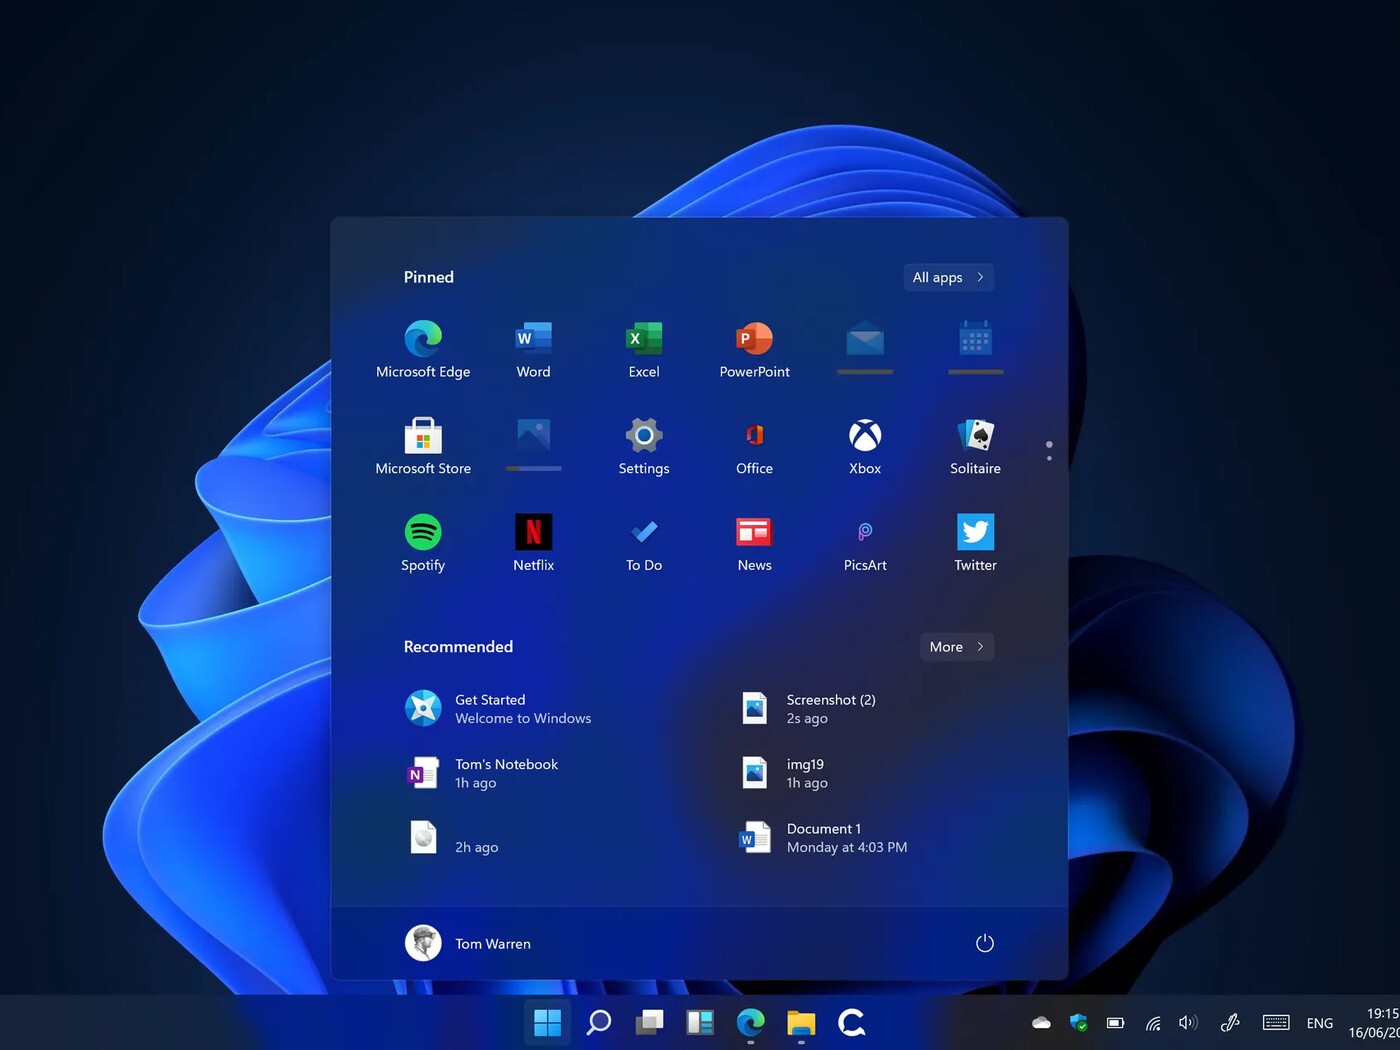Screen dimensions: 1400x1050
Task: Click the More button in Recommended
Action: [957, 647]
